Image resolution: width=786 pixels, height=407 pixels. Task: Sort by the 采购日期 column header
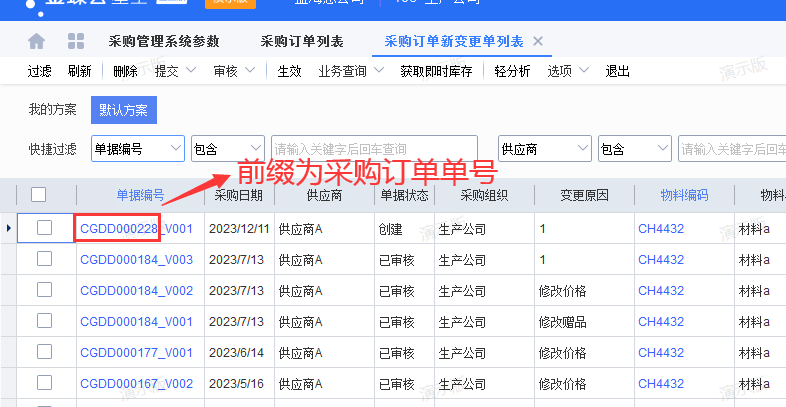(239, 195)
